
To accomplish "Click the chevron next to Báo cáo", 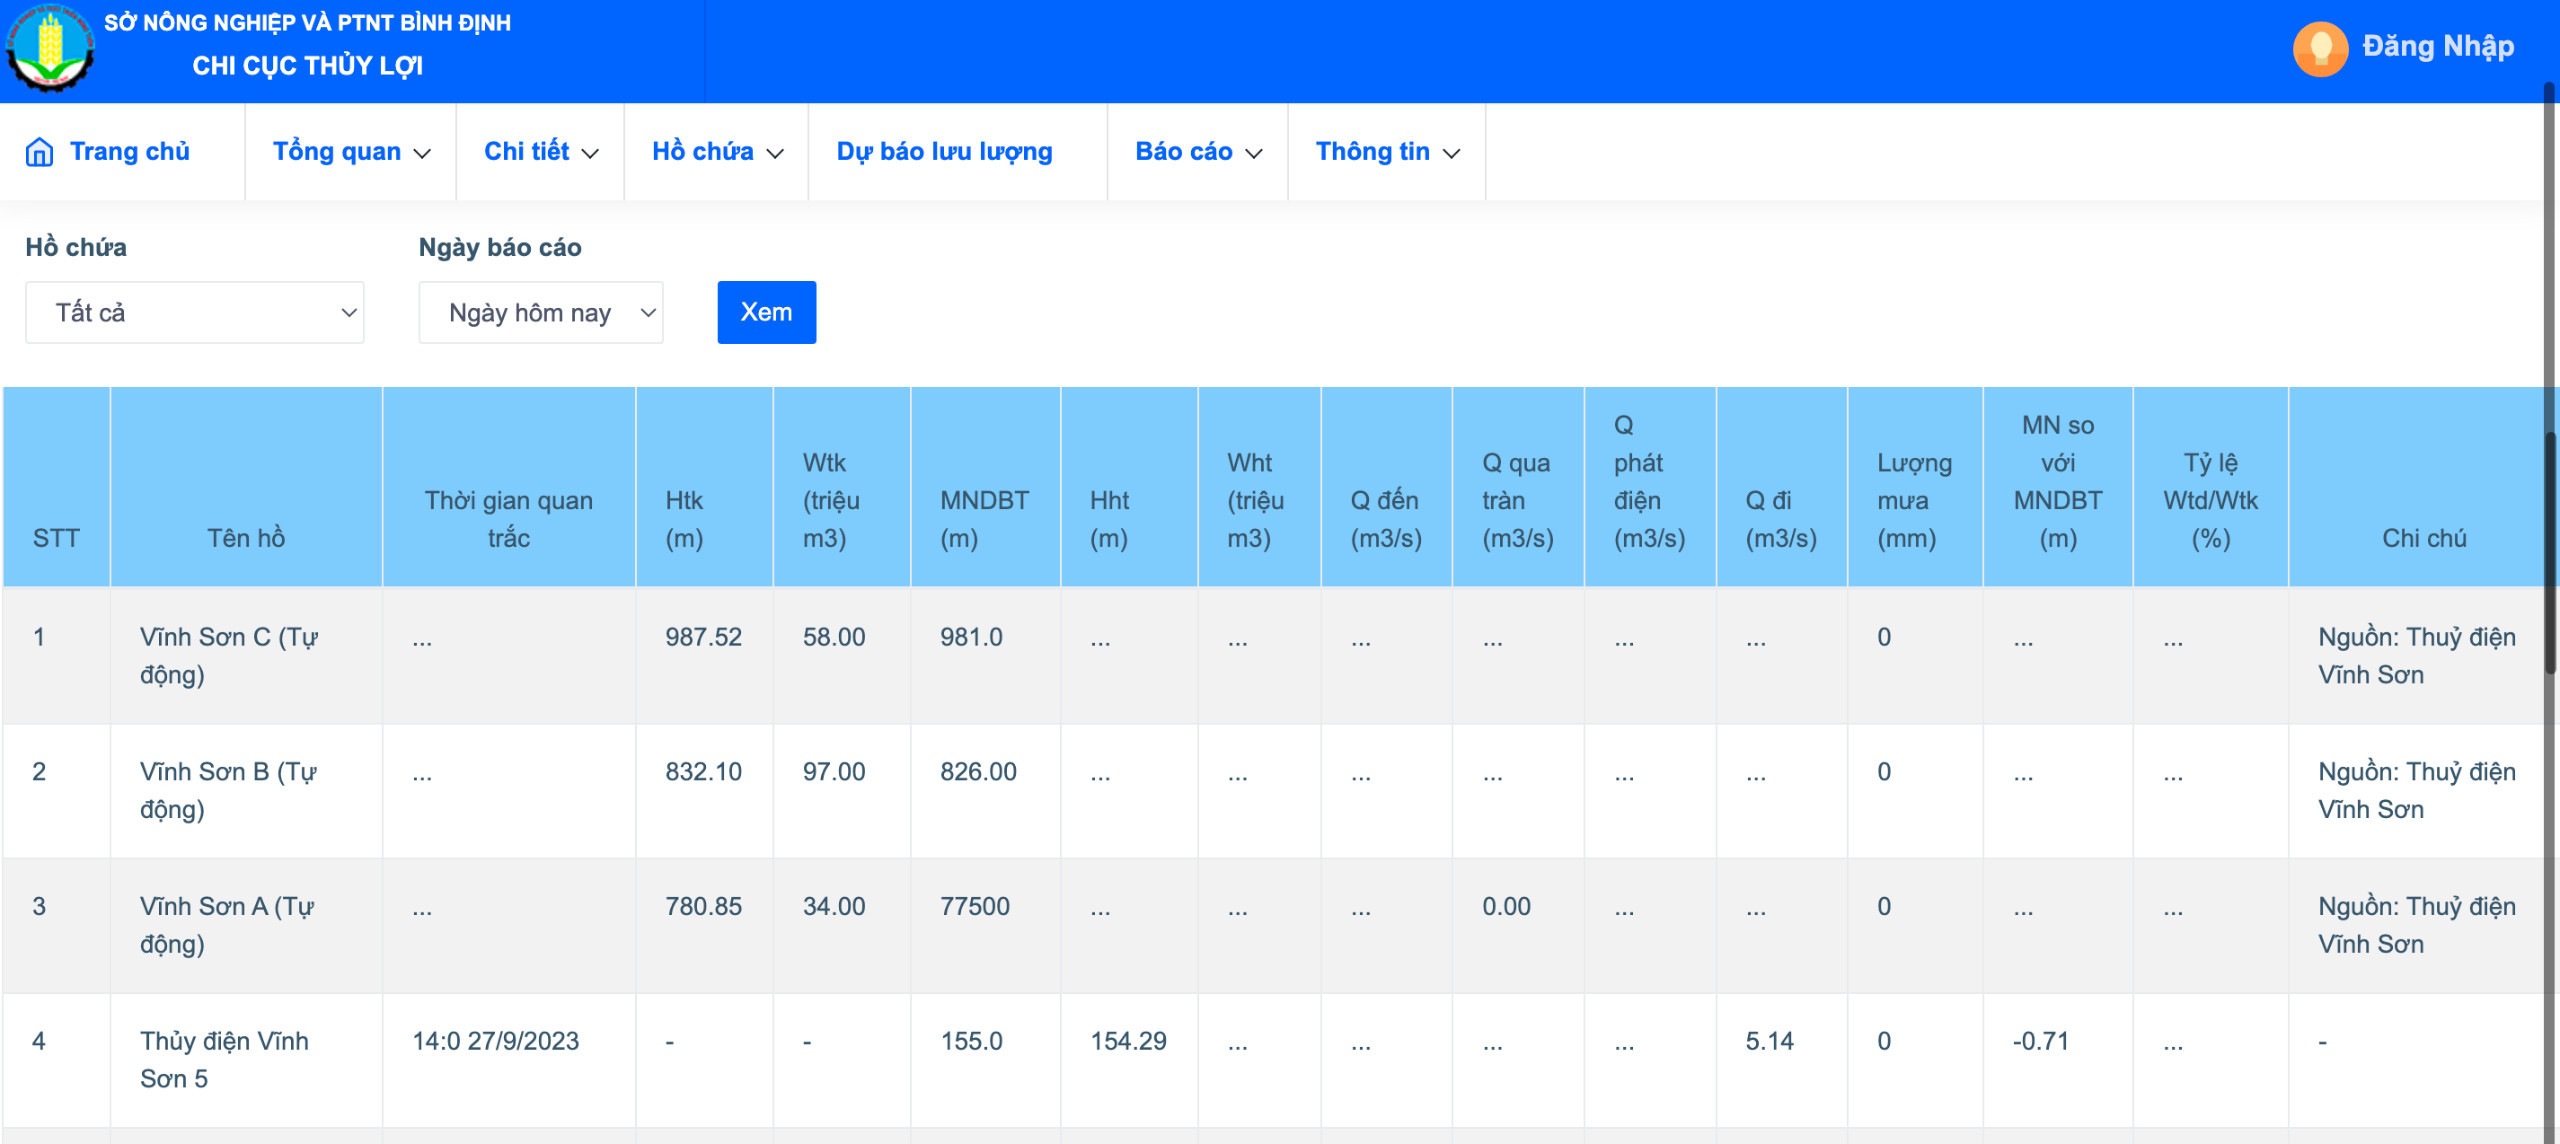I will click(1254, 153).
